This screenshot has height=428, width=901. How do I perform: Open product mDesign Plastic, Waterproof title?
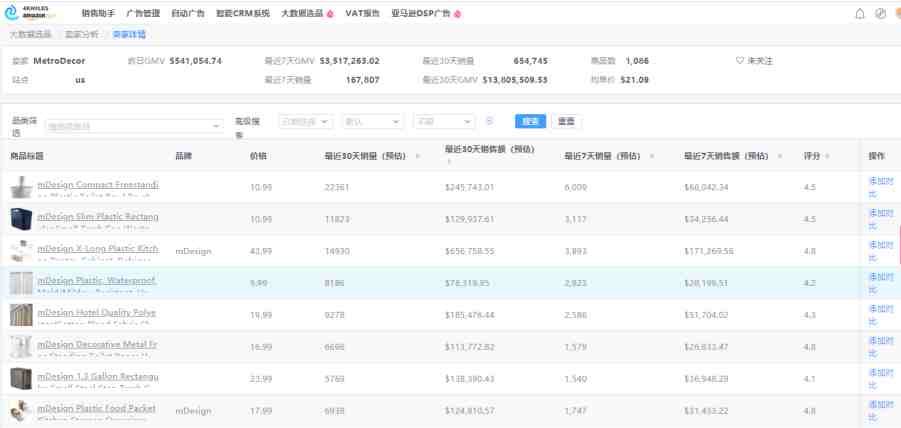(x=97, y=281)
